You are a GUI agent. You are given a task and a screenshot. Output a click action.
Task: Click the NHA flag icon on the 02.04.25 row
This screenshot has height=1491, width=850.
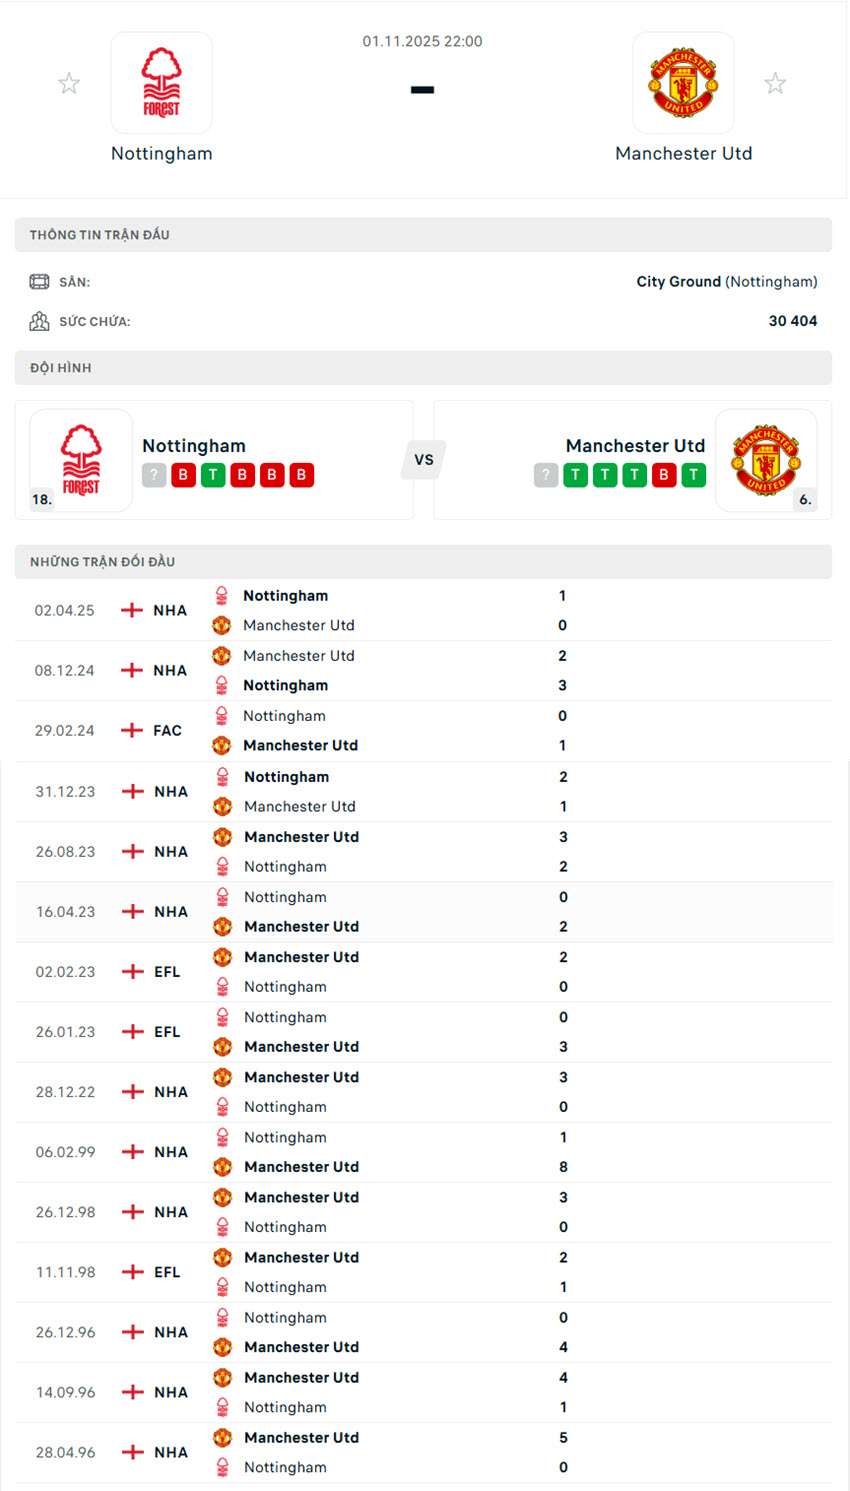[131, 609]
